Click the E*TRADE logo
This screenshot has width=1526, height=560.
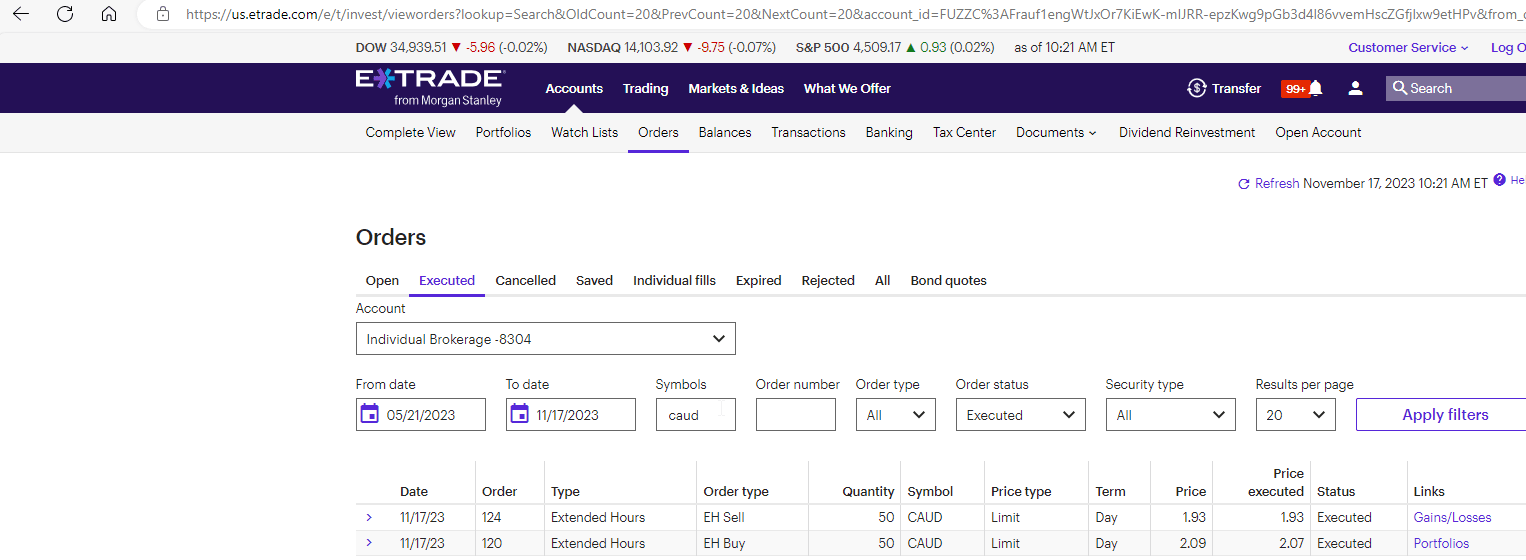430,87
